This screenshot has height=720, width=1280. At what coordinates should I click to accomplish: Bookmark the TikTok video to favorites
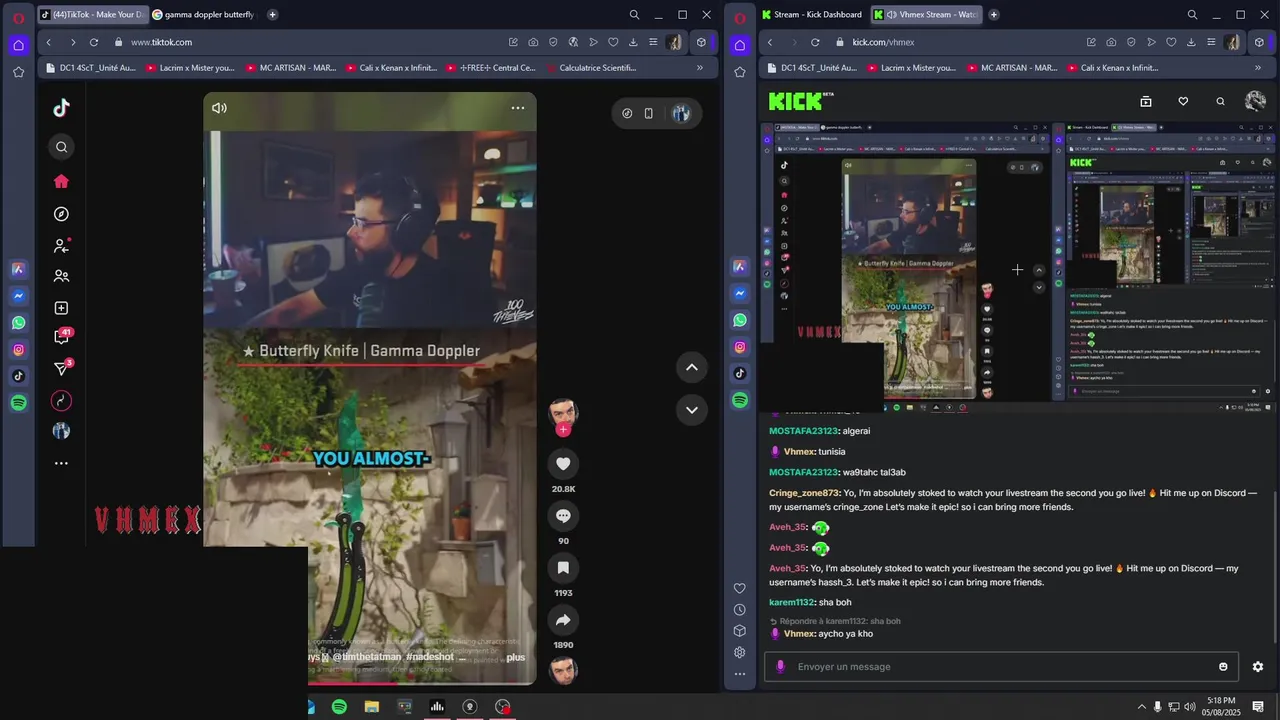click(563, 567)
